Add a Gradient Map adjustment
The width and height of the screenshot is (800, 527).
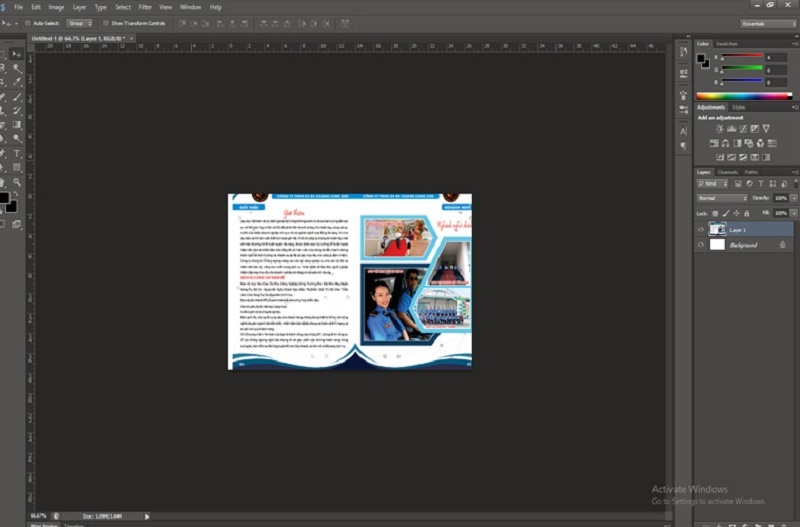coord(766,157)
